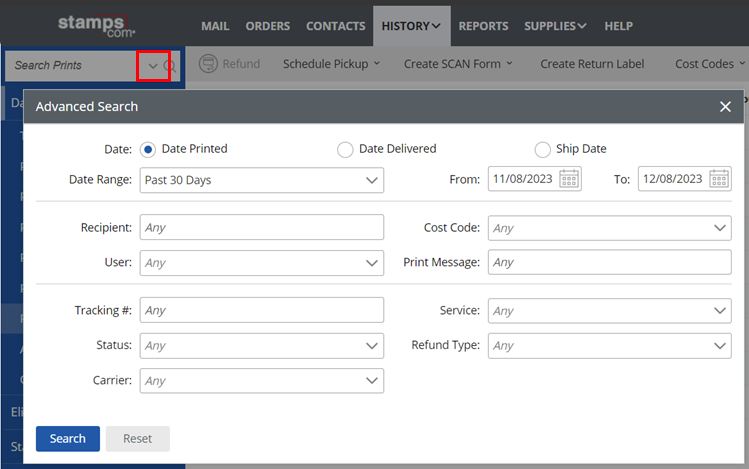The image size is (749, 469).
Task: Click the Refund printer icon
Action: (209, 64)
